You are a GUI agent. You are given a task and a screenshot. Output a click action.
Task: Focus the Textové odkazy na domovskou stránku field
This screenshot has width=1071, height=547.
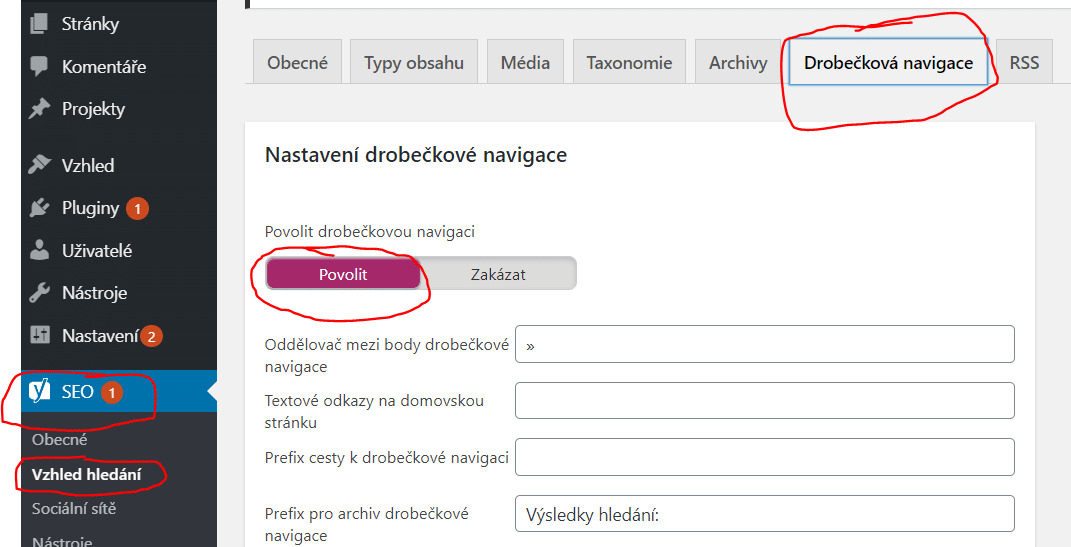pos(764,400)
